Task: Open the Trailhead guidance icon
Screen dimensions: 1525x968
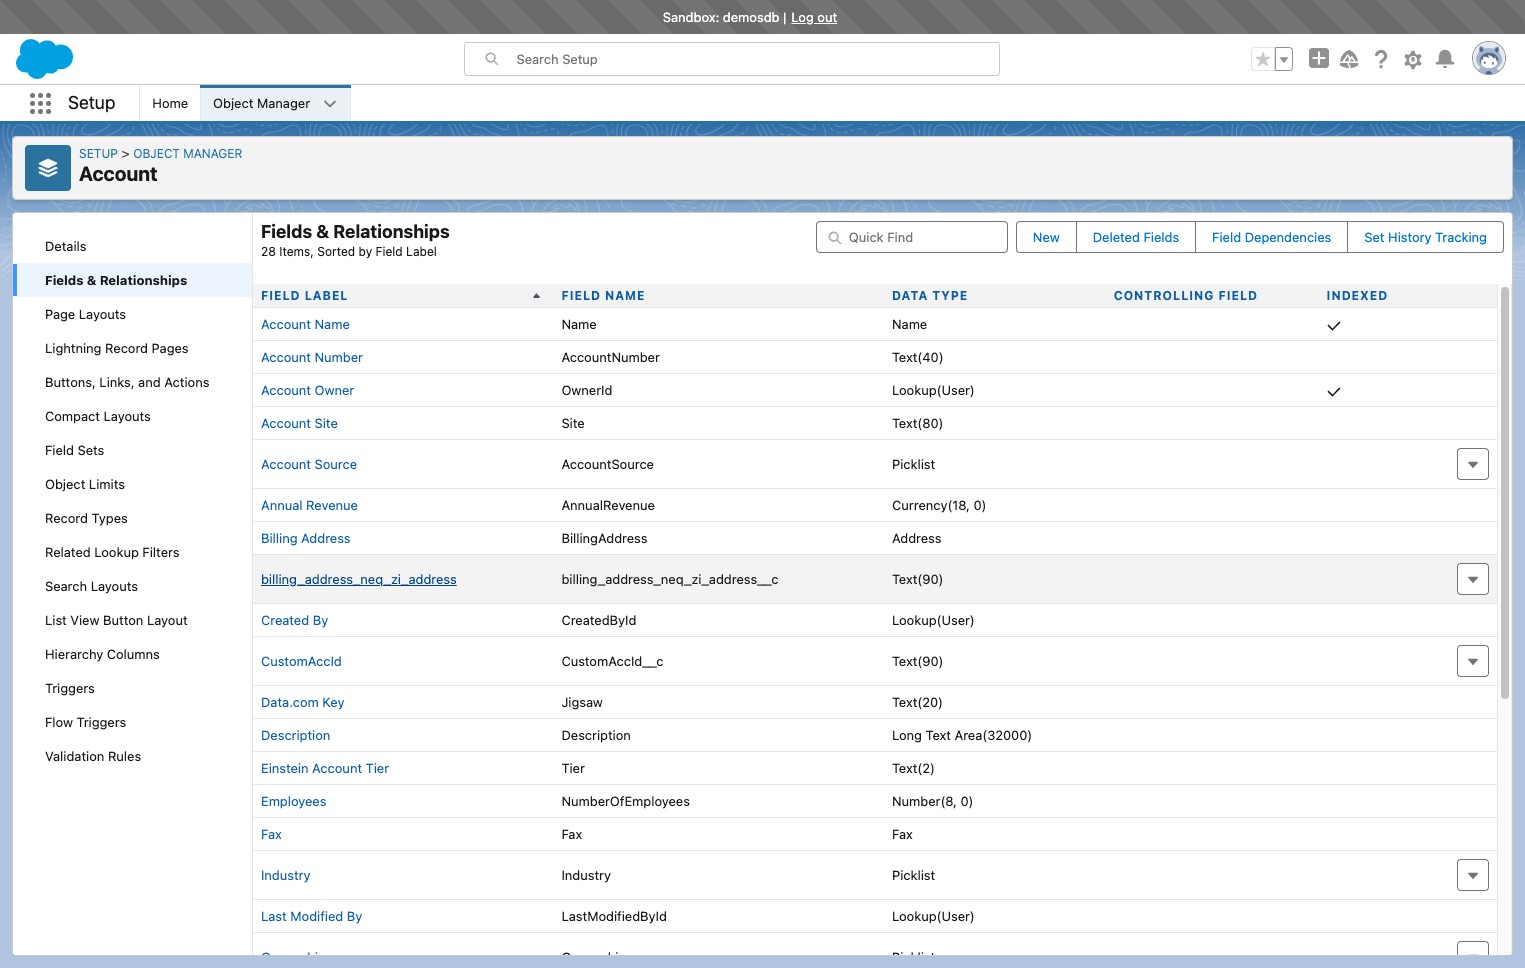Action: [x=1349, y=59]
